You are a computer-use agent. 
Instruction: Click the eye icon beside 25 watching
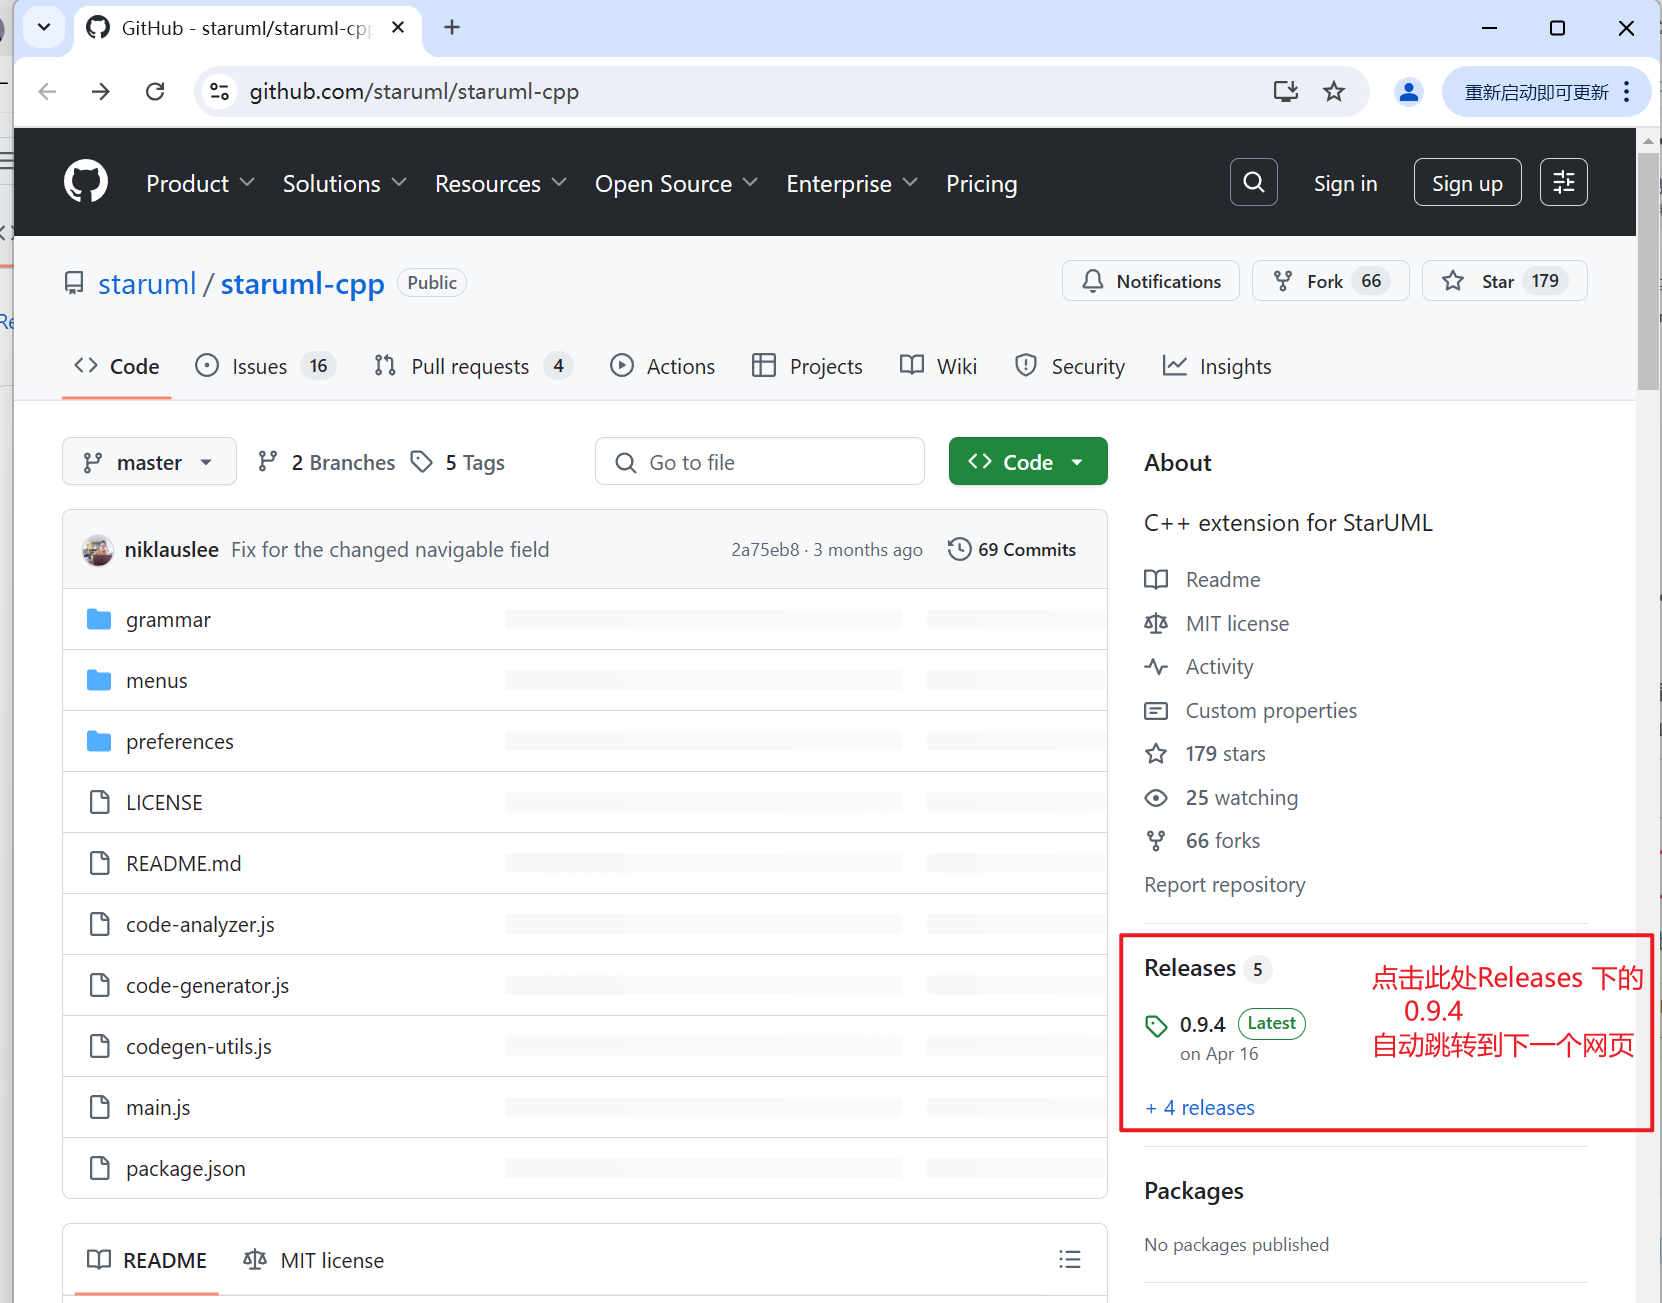click(1156, 797)
